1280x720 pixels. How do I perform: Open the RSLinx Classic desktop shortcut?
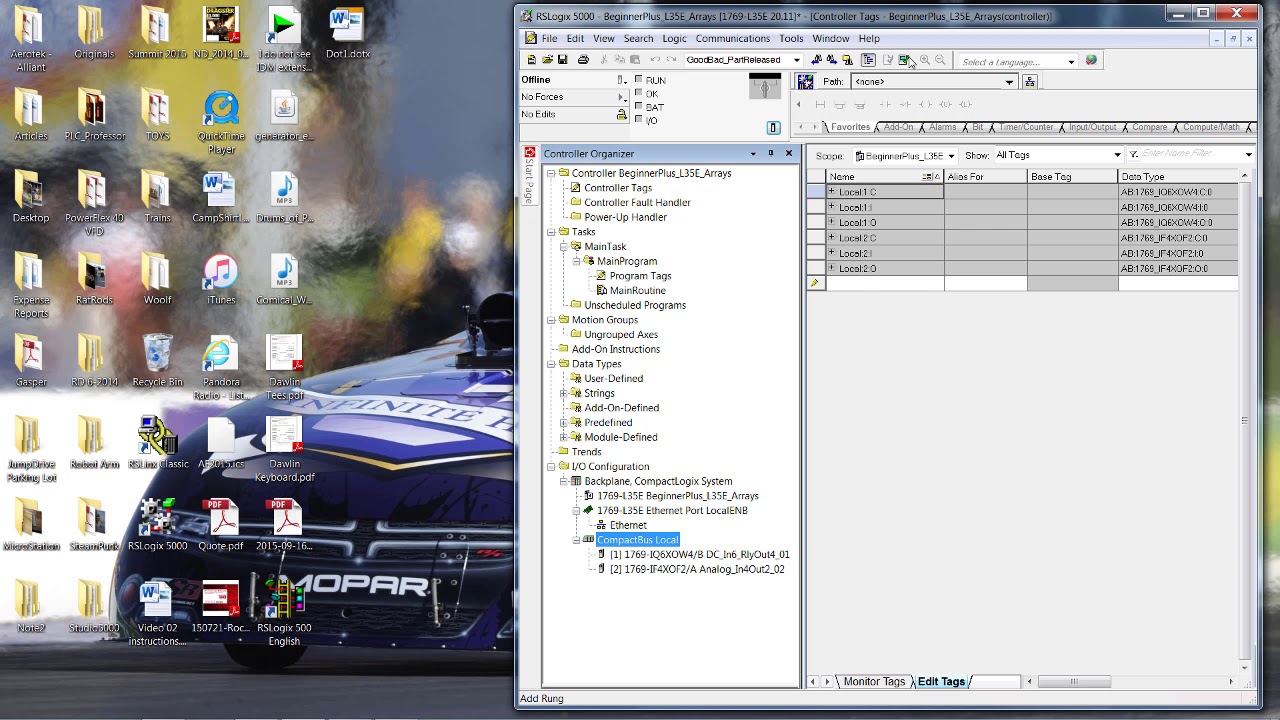tap(158, 443)
